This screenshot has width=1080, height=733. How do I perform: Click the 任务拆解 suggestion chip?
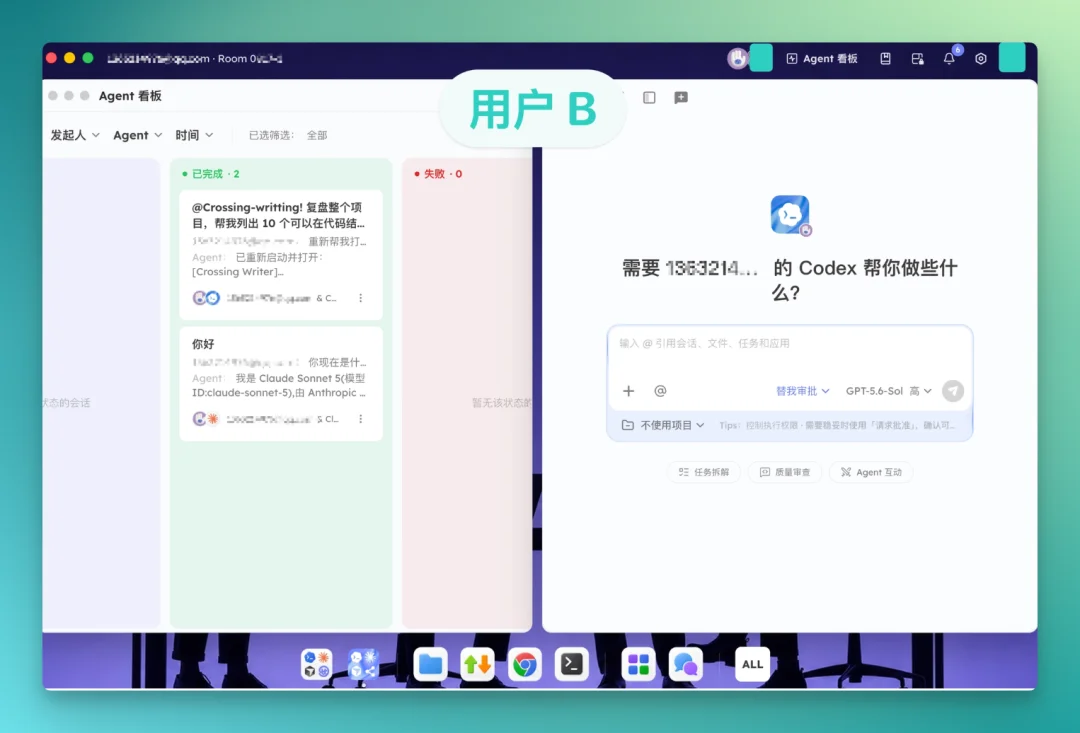[703, 472]
